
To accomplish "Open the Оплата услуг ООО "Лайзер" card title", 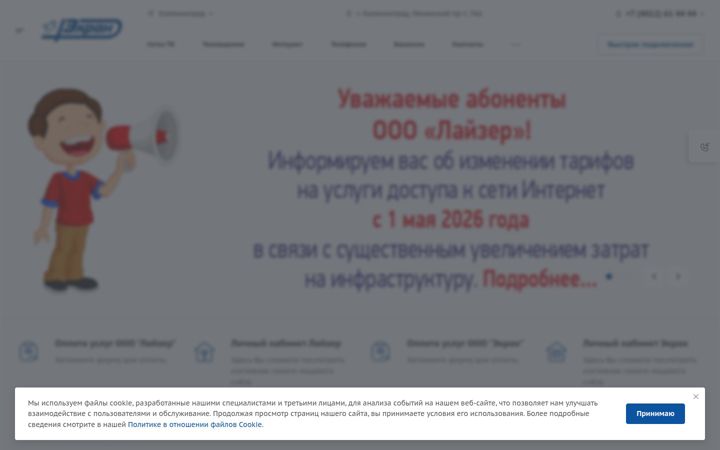I will [115, 343].
